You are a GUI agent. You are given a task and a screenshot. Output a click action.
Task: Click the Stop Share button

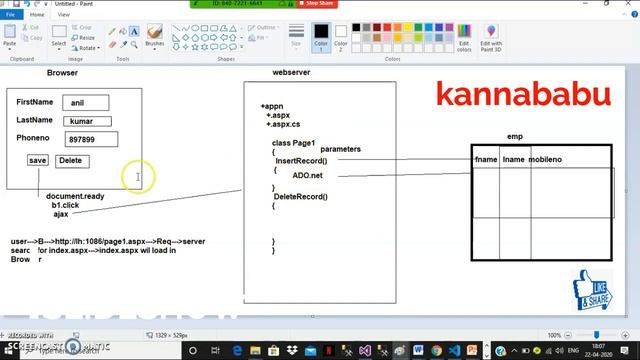click(317, 4)
